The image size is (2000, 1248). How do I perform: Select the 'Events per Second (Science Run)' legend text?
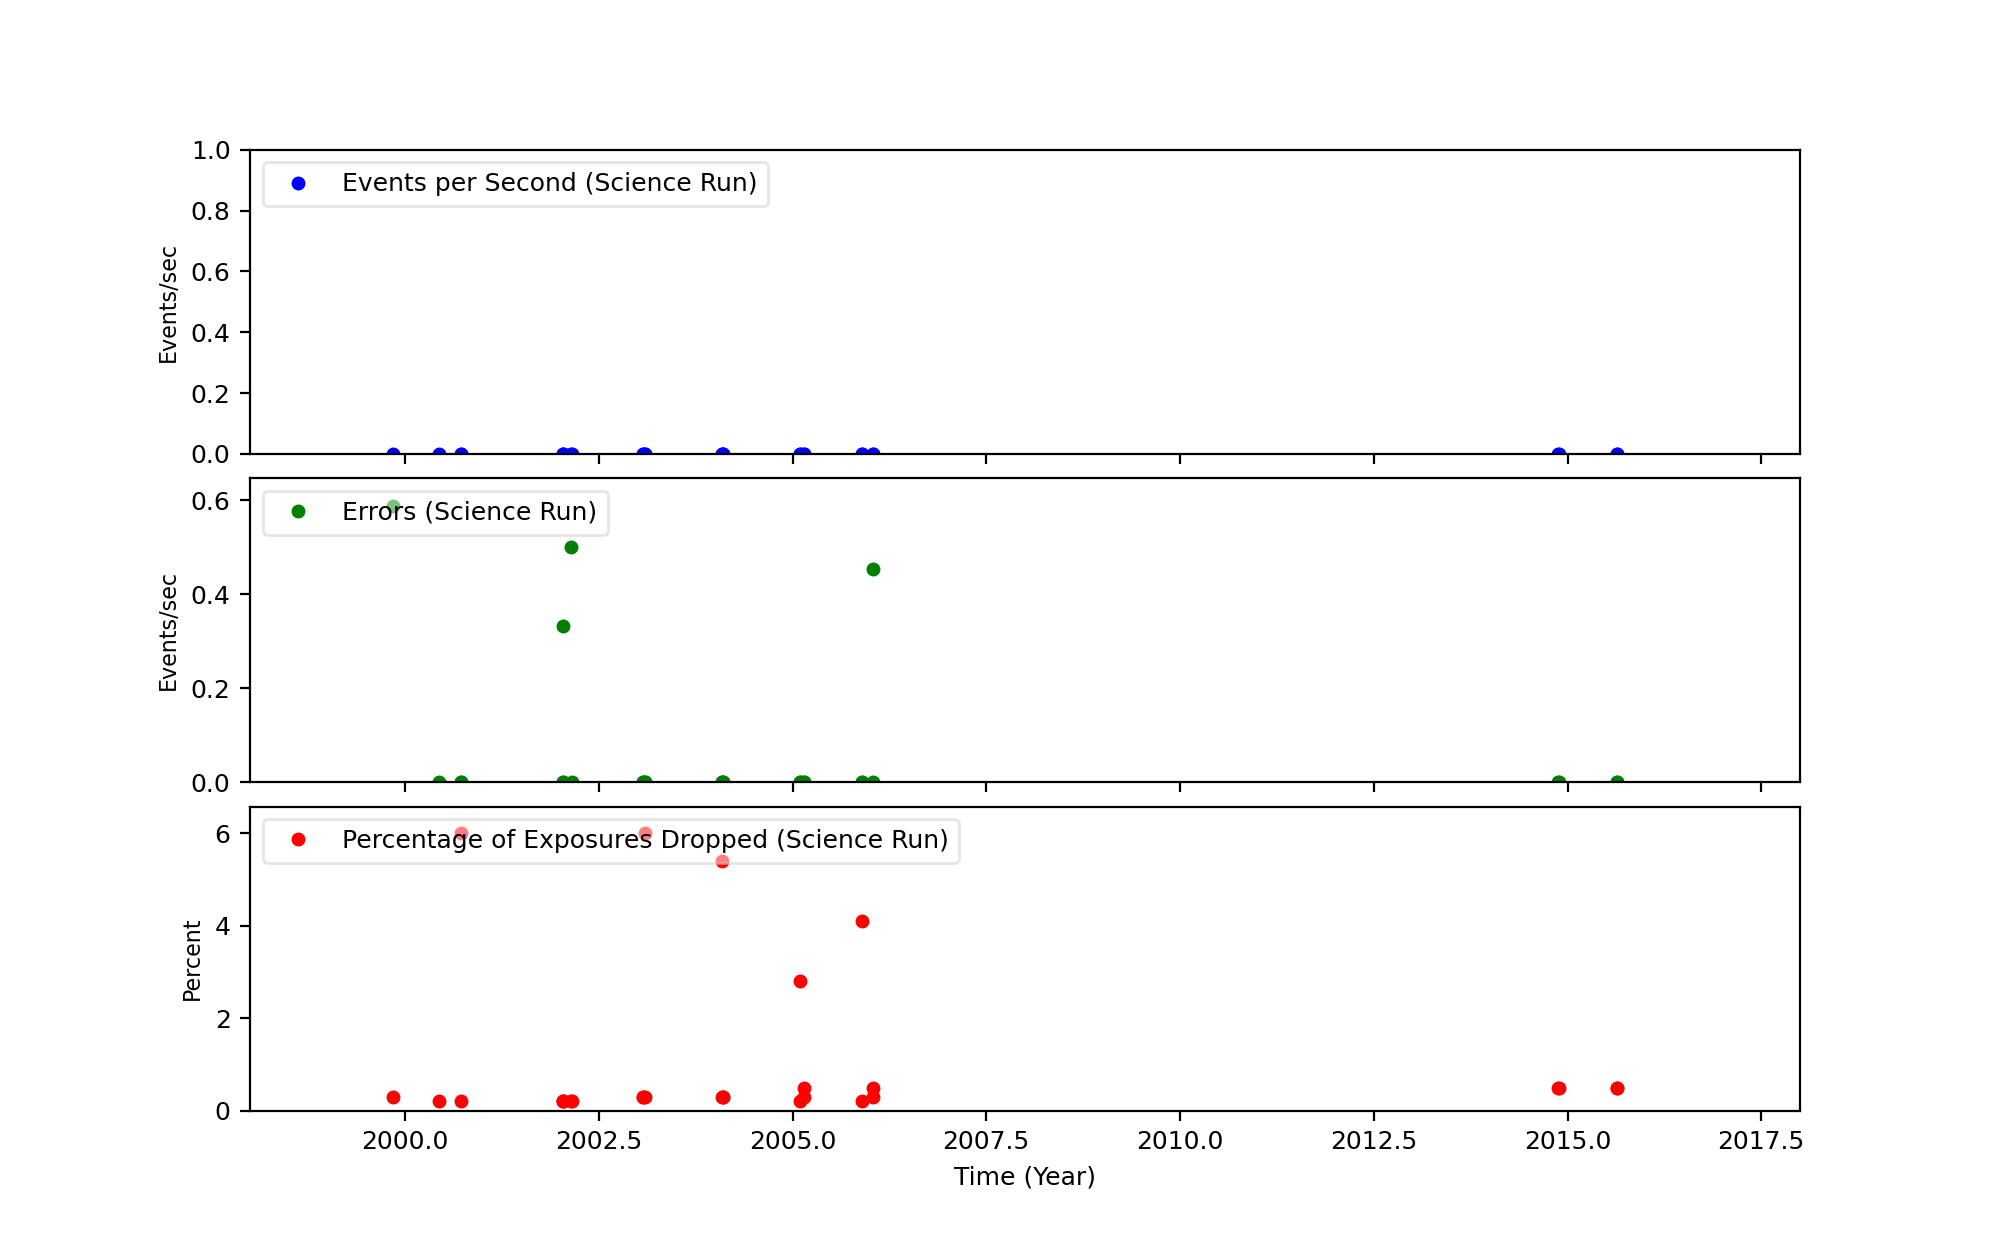[x=549, y=184]
